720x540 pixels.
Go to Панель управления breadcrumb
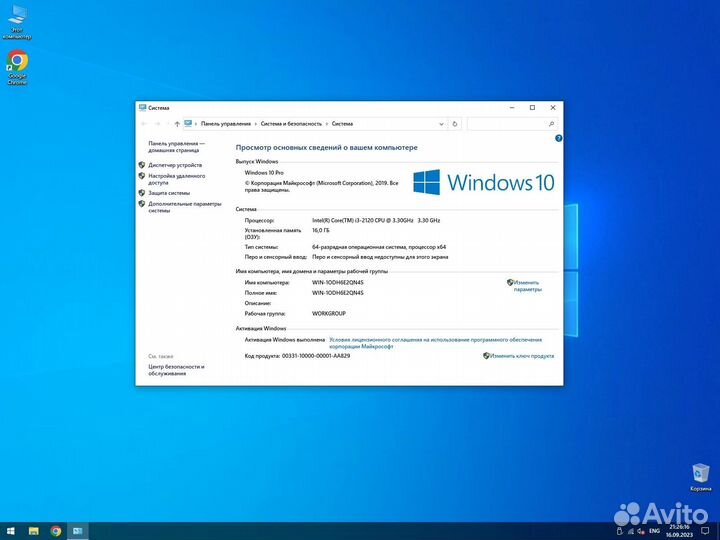225,124
